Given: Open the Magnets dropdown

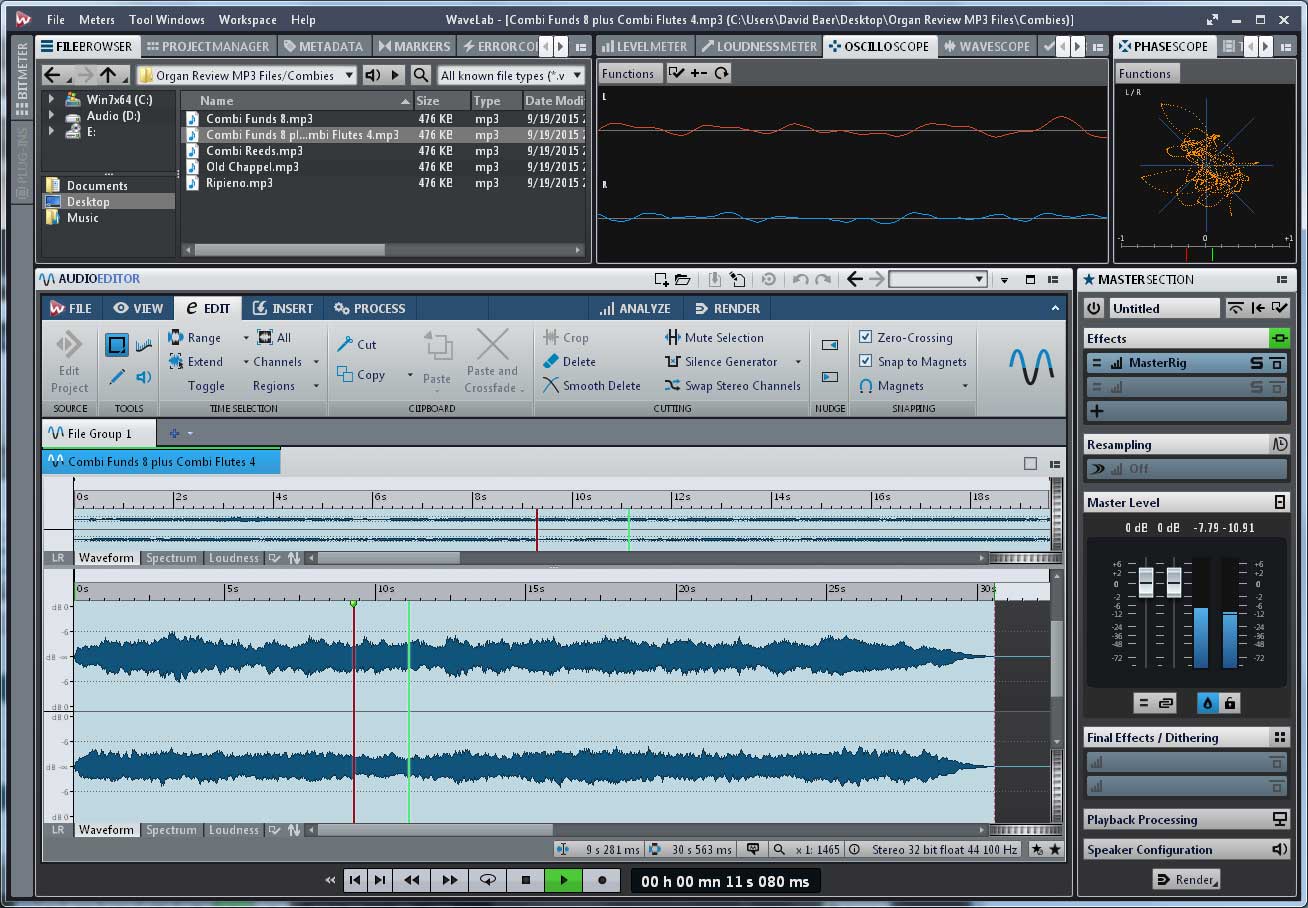Looking at the screenshot, I should coord(965,386).
